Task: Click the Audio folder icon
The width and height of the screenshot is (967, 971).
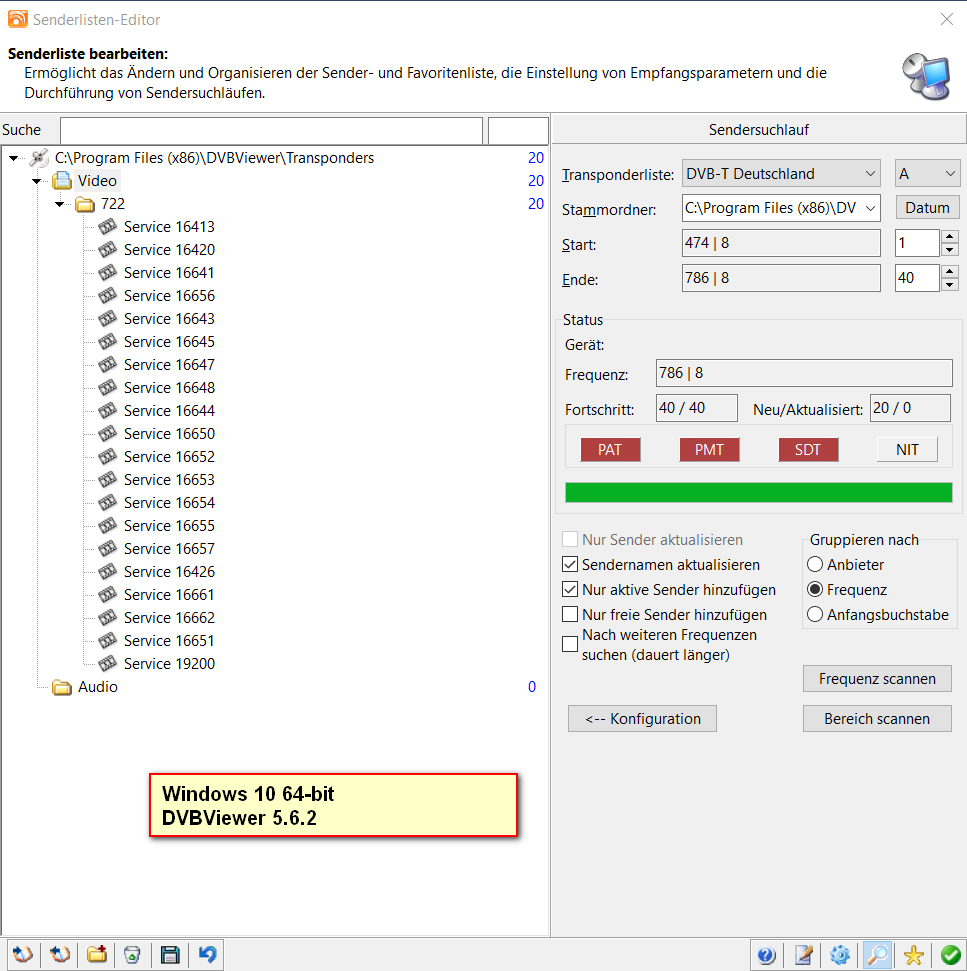Action: click(x=61, y=687)
